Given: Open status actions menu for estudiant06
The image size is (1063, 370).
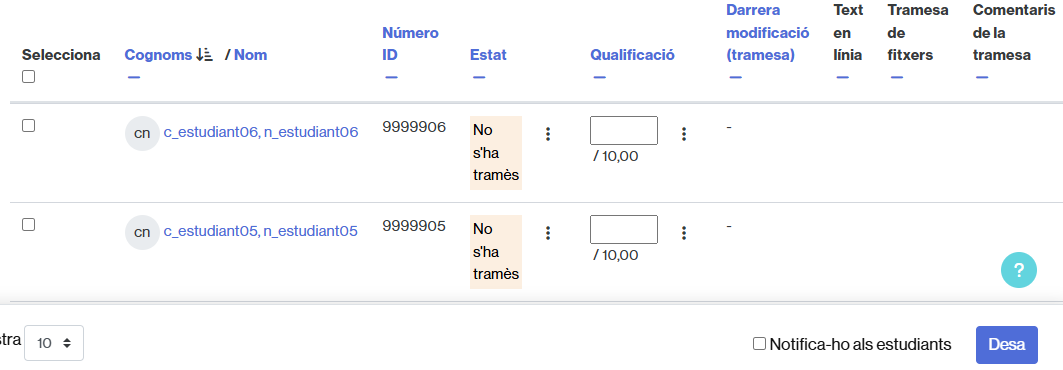Looking at the screenshot, I should click(548, 134).
